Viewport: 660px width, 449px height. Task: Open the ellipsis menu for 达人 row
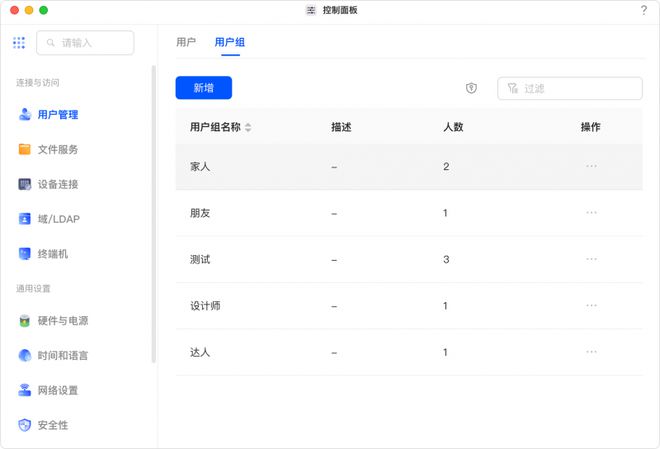coord(591,352)
